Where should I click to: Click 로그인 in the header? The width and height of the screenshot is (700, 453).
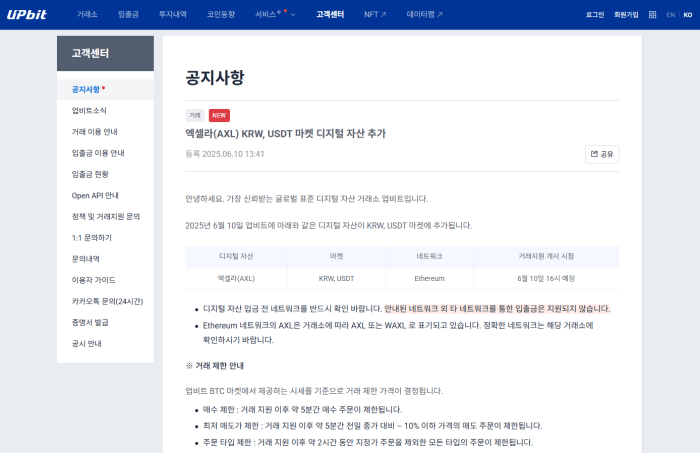click(x=595, y=15)
